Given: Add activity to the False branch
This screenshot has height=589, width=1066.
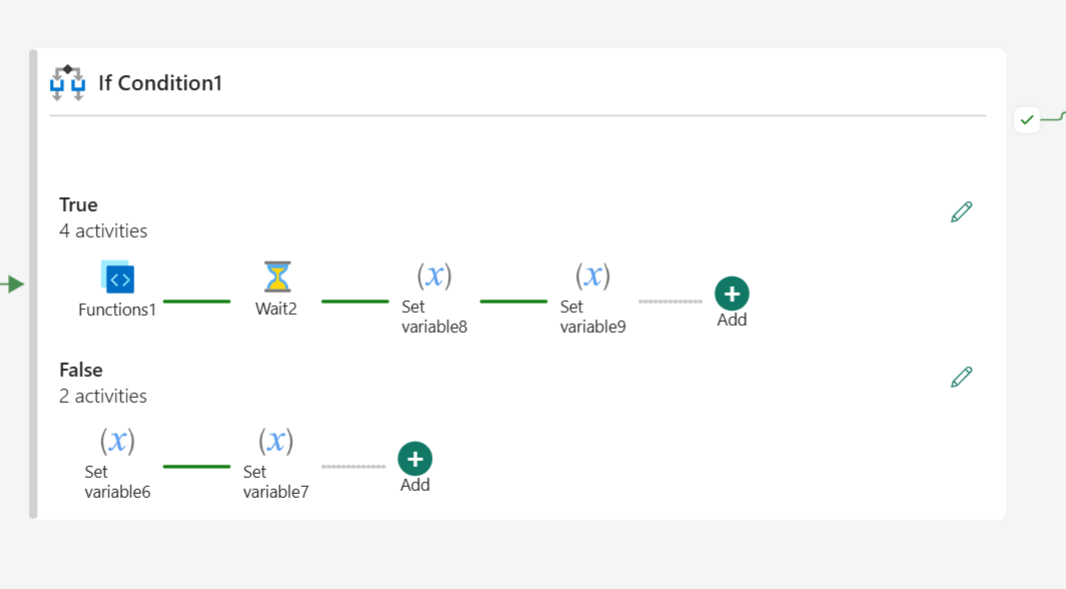Looking at the screenshot, I should (415, 459).
